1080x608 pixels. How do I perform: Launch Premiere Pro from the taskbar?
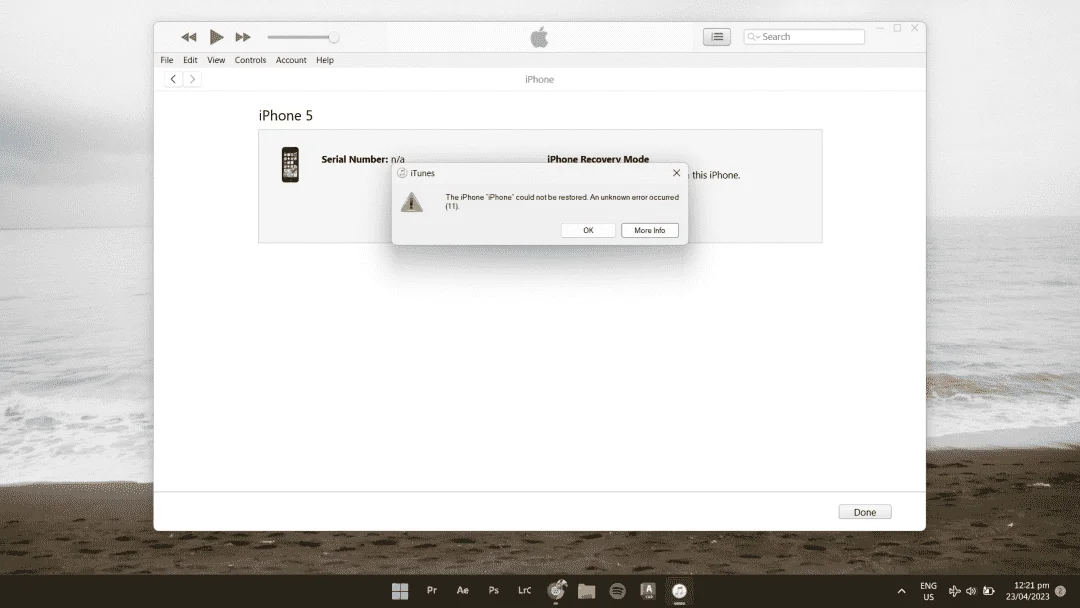[432, 590]
